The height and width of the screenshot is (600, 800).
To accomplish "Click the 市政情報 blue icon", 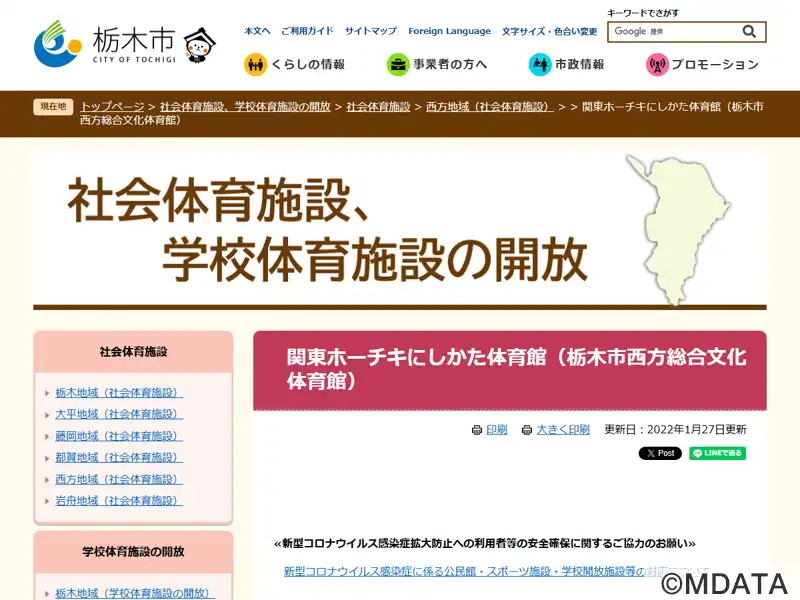I will pos(540,64).
